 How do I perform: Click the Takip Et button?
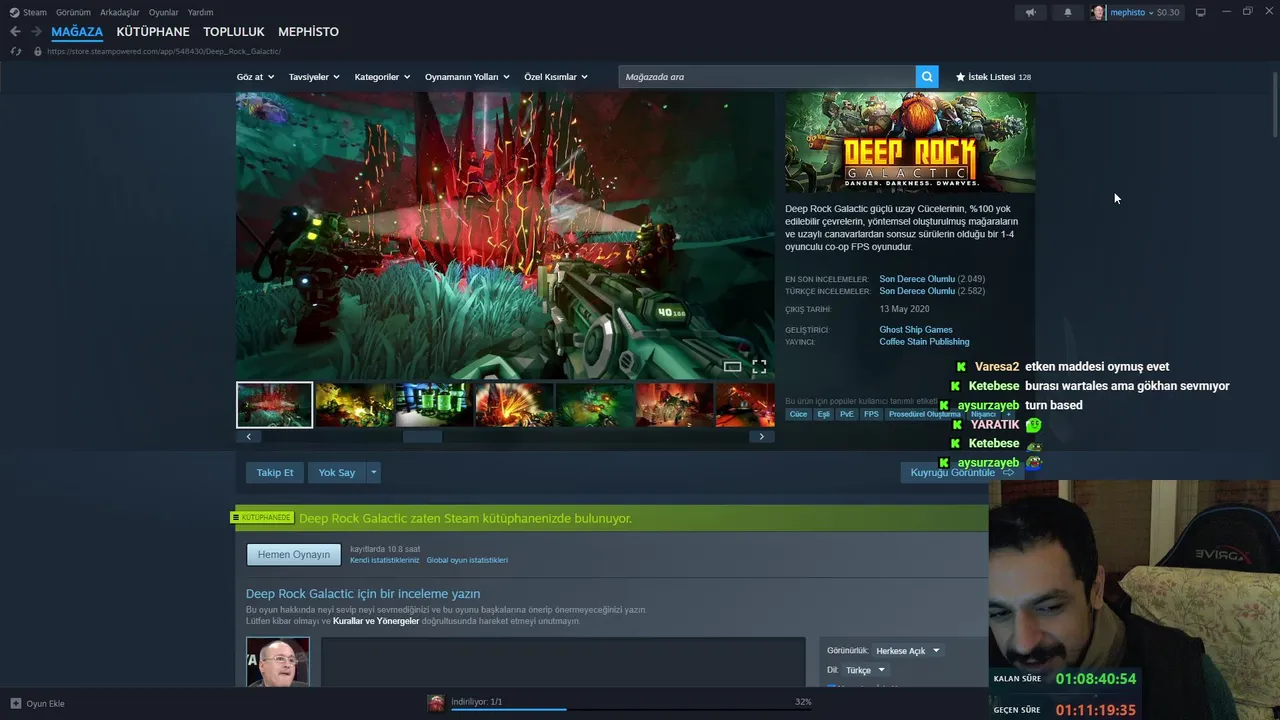[275, 472]
